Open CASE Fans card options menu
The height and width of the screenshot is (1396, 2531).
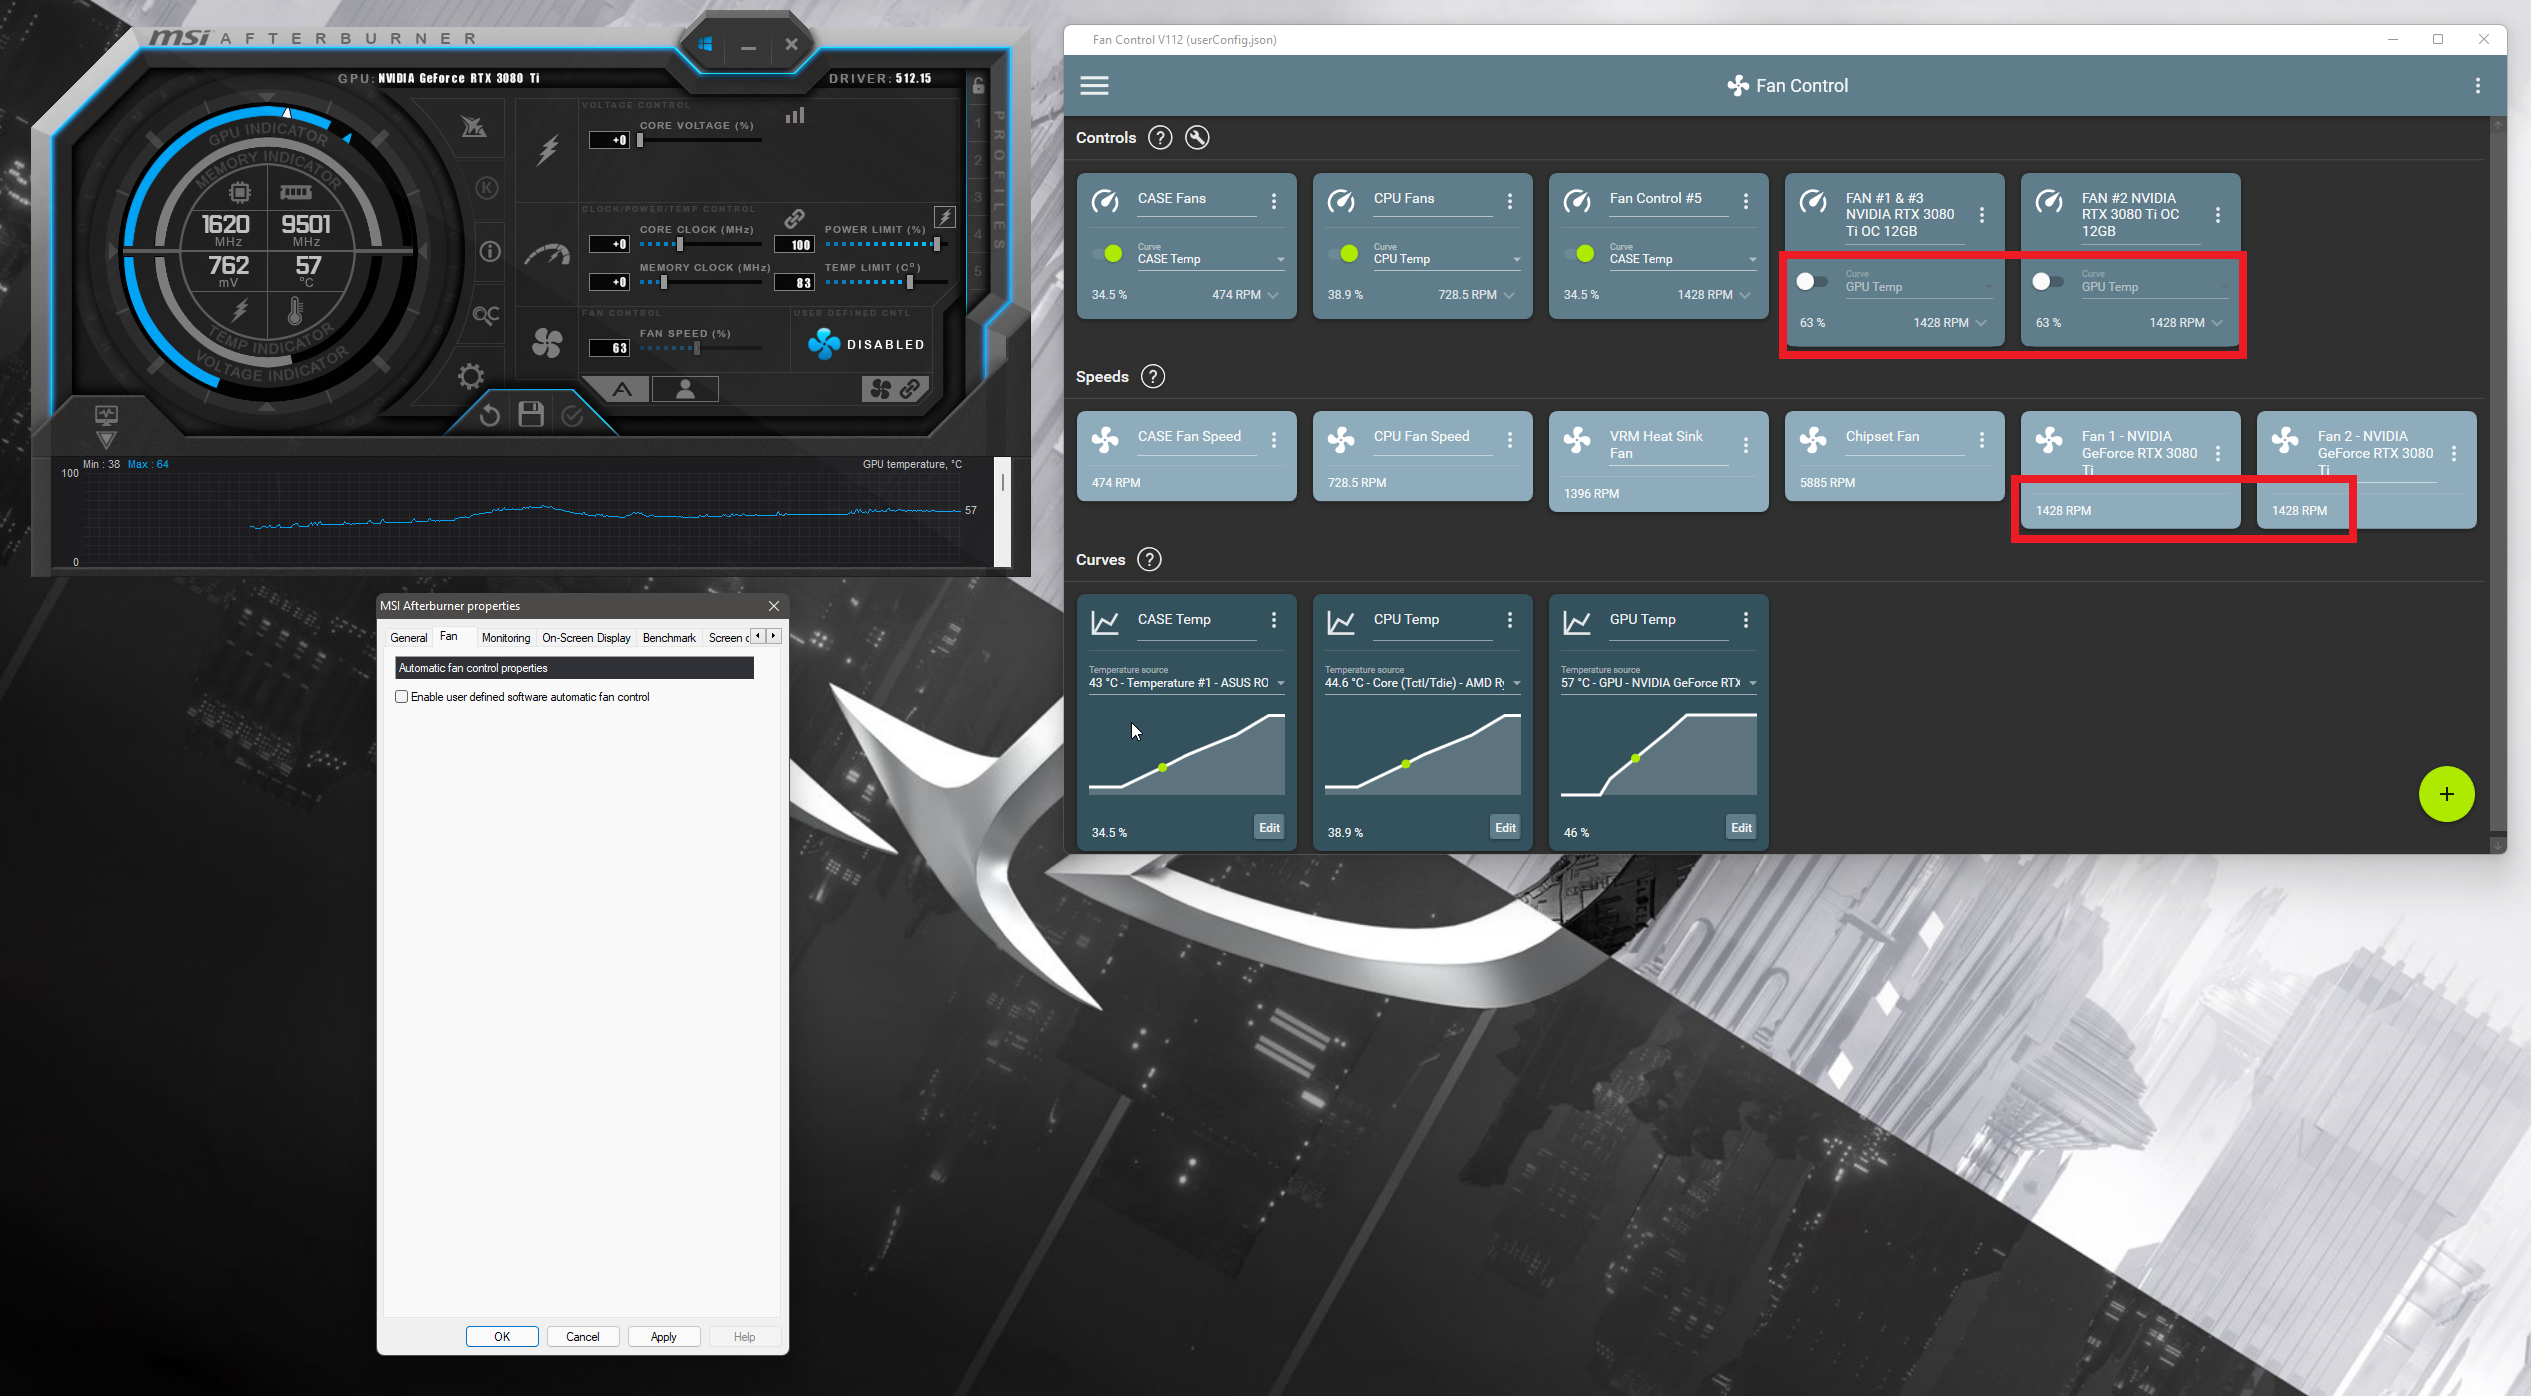tap(1274, 201)
